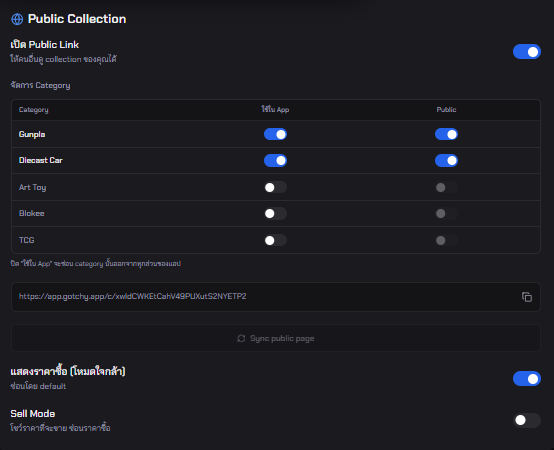Click Sync public page button
This screenshot has height=450, width=554.
[x=276, y=338]
